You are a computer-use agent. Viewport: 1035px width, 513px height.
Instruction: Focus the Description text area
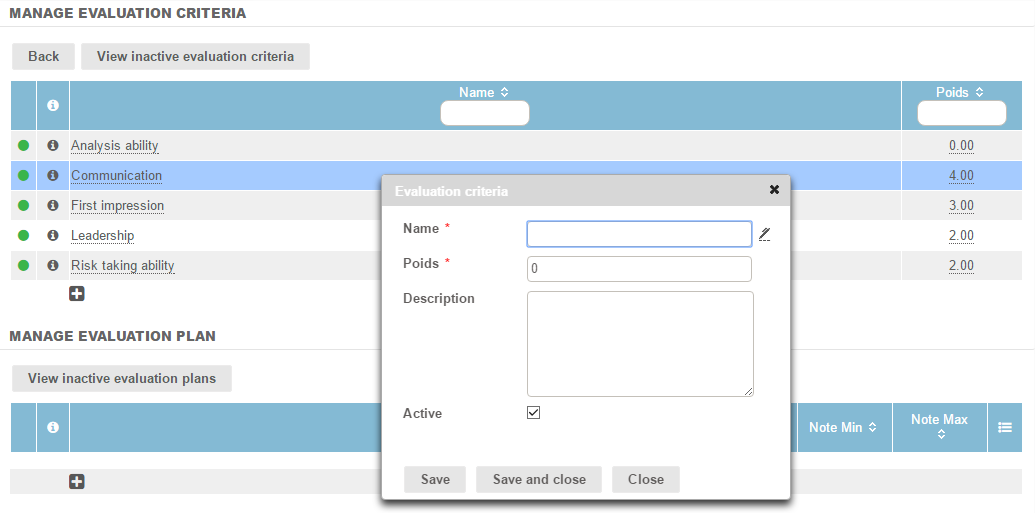(x=640, y=344)
